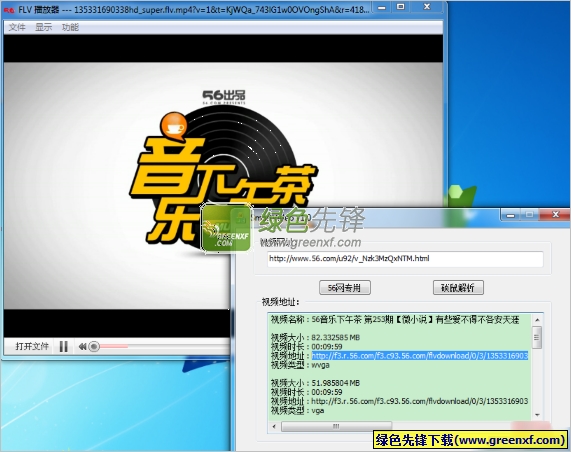
Task: Open the 文件 menu in FLV player
Action: pyautogui.click(x=17, y=27)
